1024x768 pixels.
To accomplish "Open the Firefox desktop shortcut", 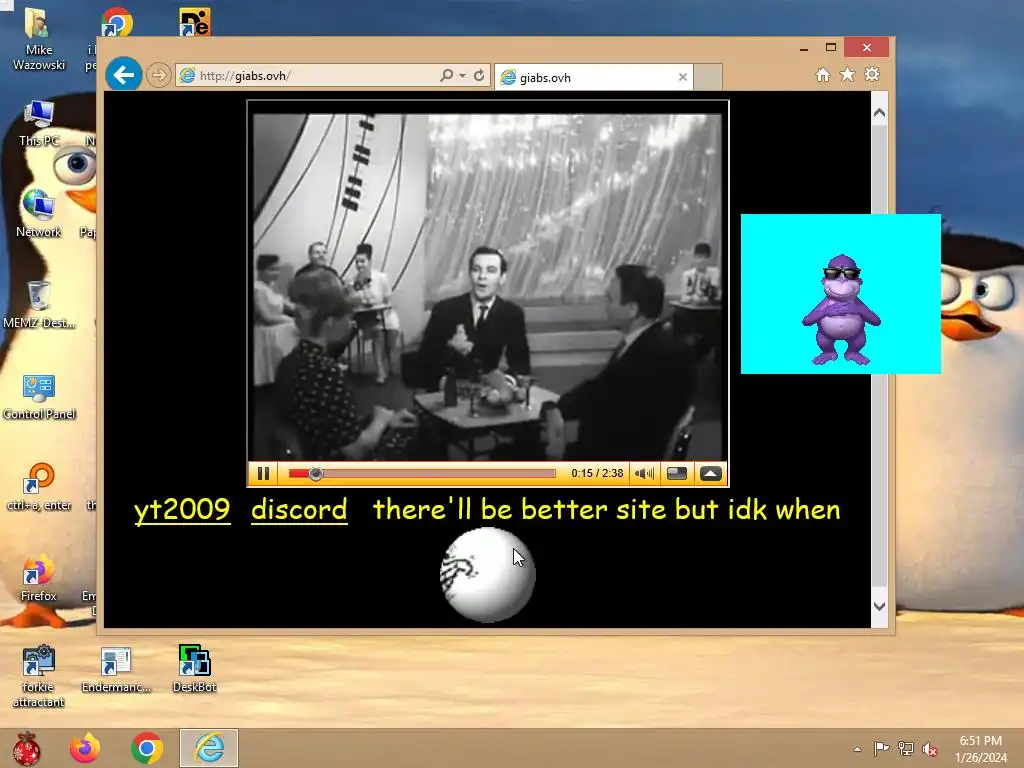I will tap(39, 579).
